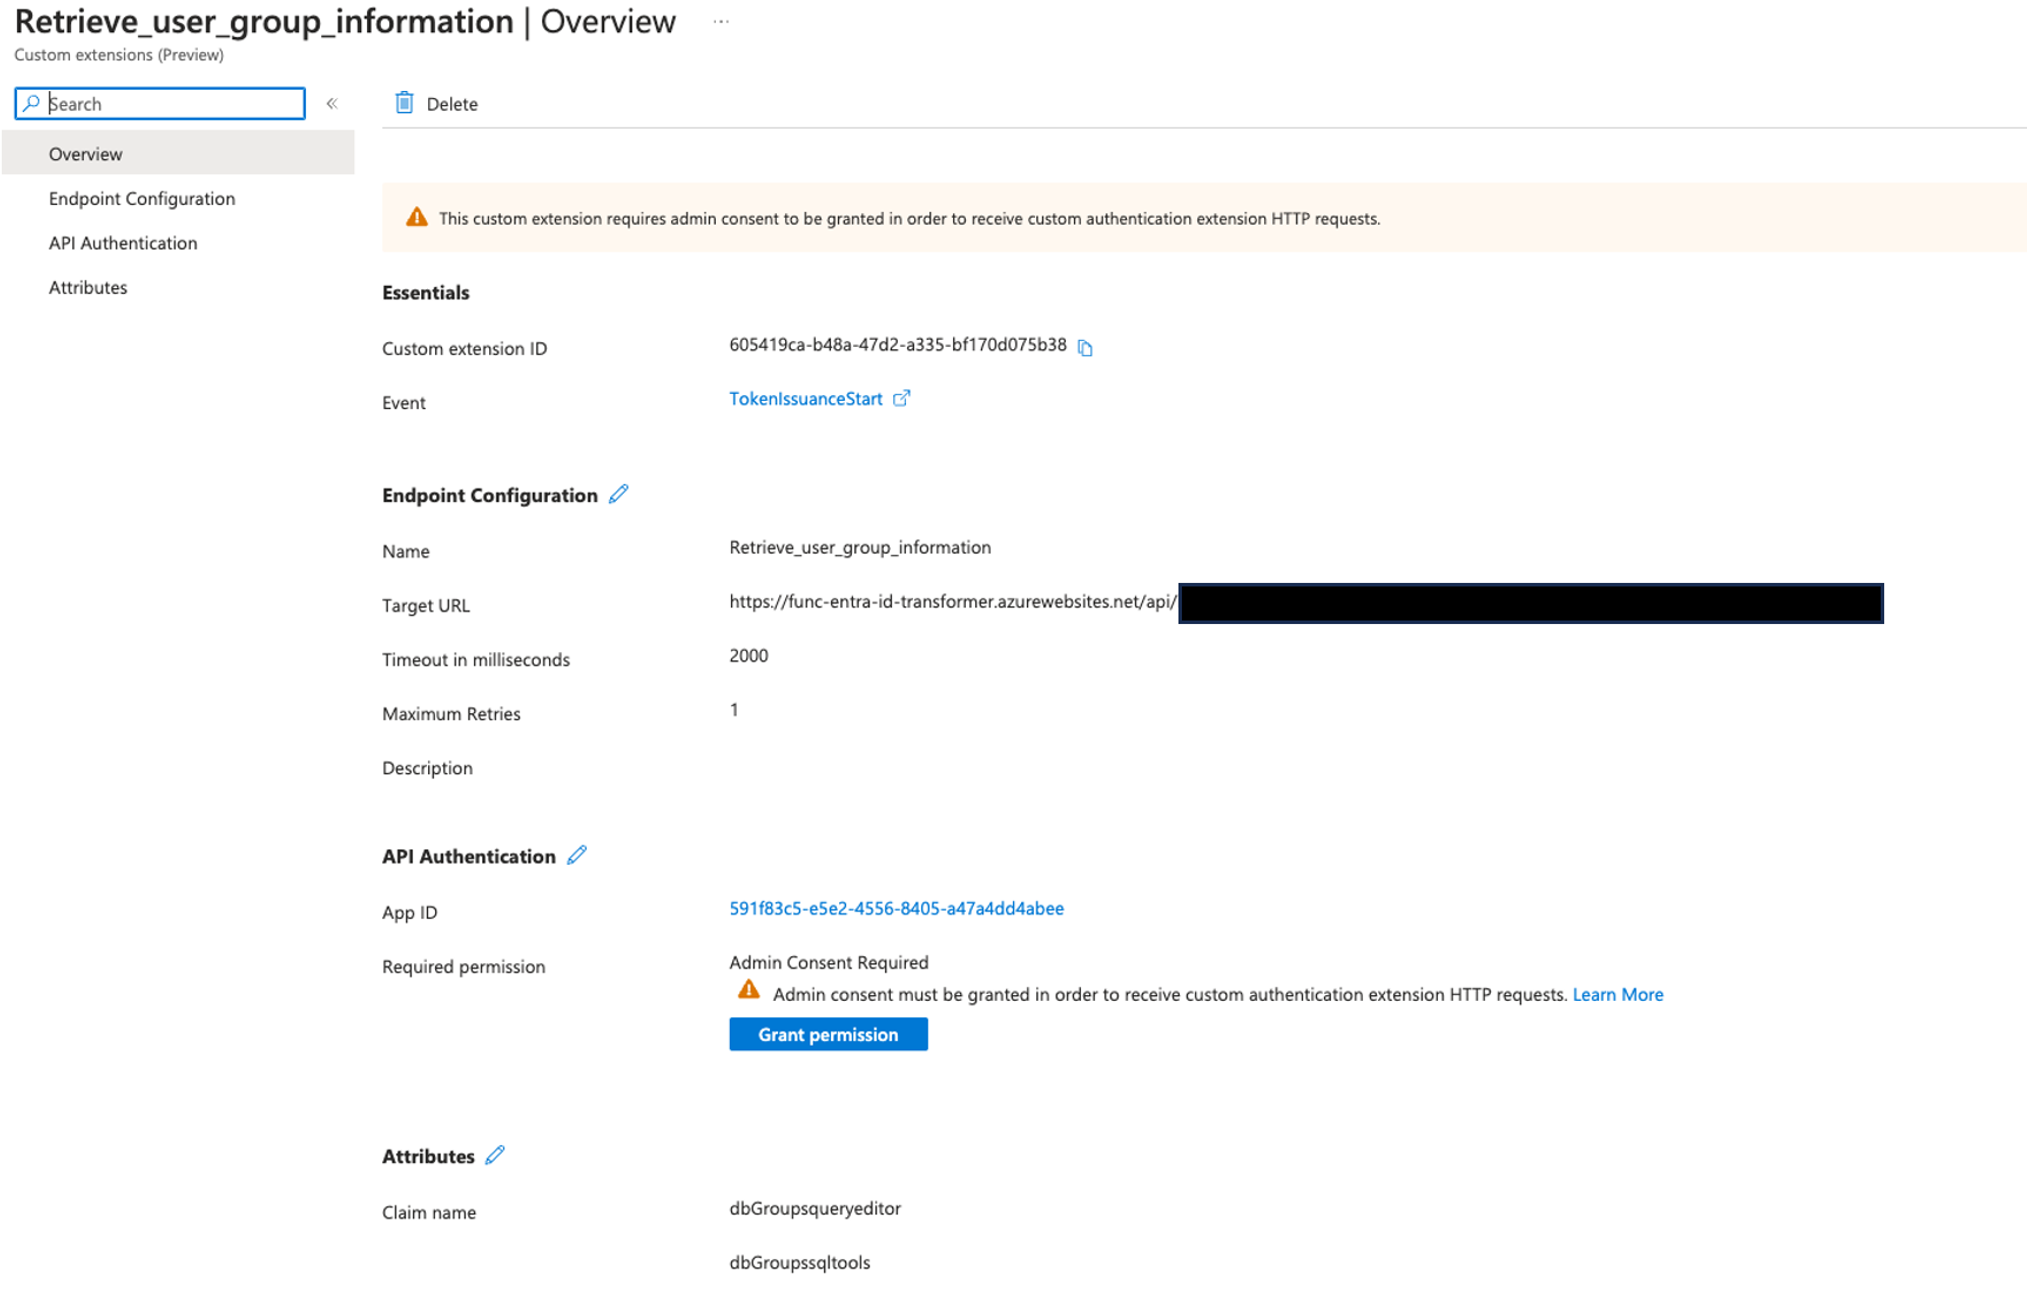Click the warning icon in the banner
Image resolution: width=2027 pixels, height=1303 pixels.
coord(416,218)
